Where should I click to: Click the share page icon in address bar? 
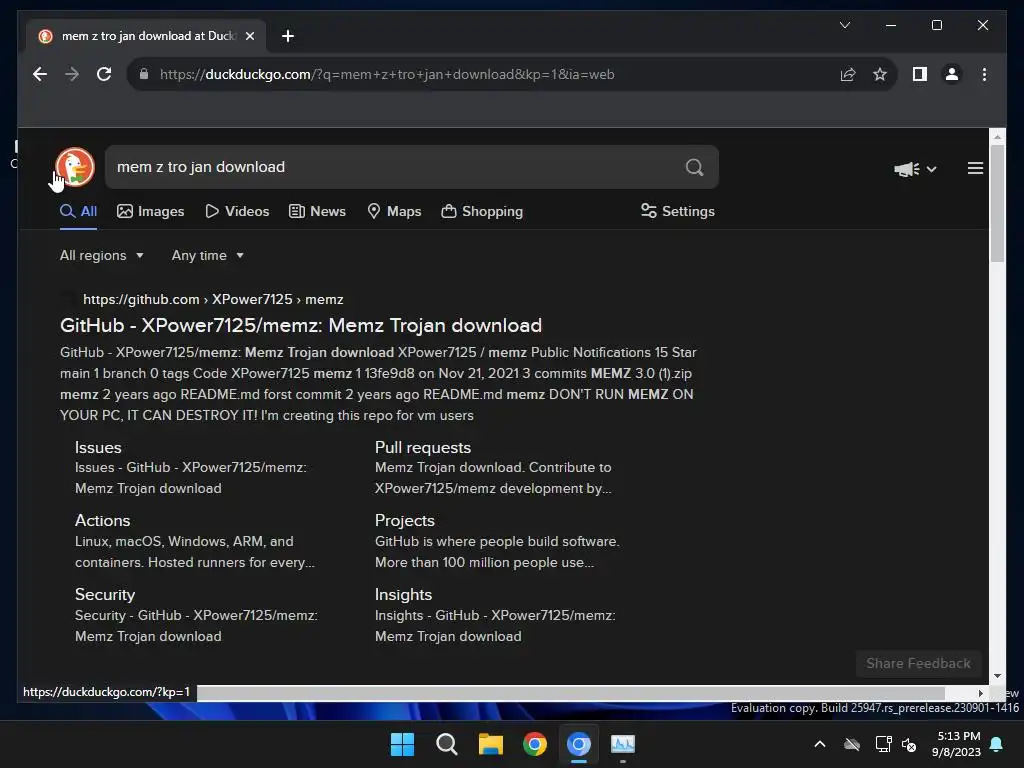click(848, 74)
